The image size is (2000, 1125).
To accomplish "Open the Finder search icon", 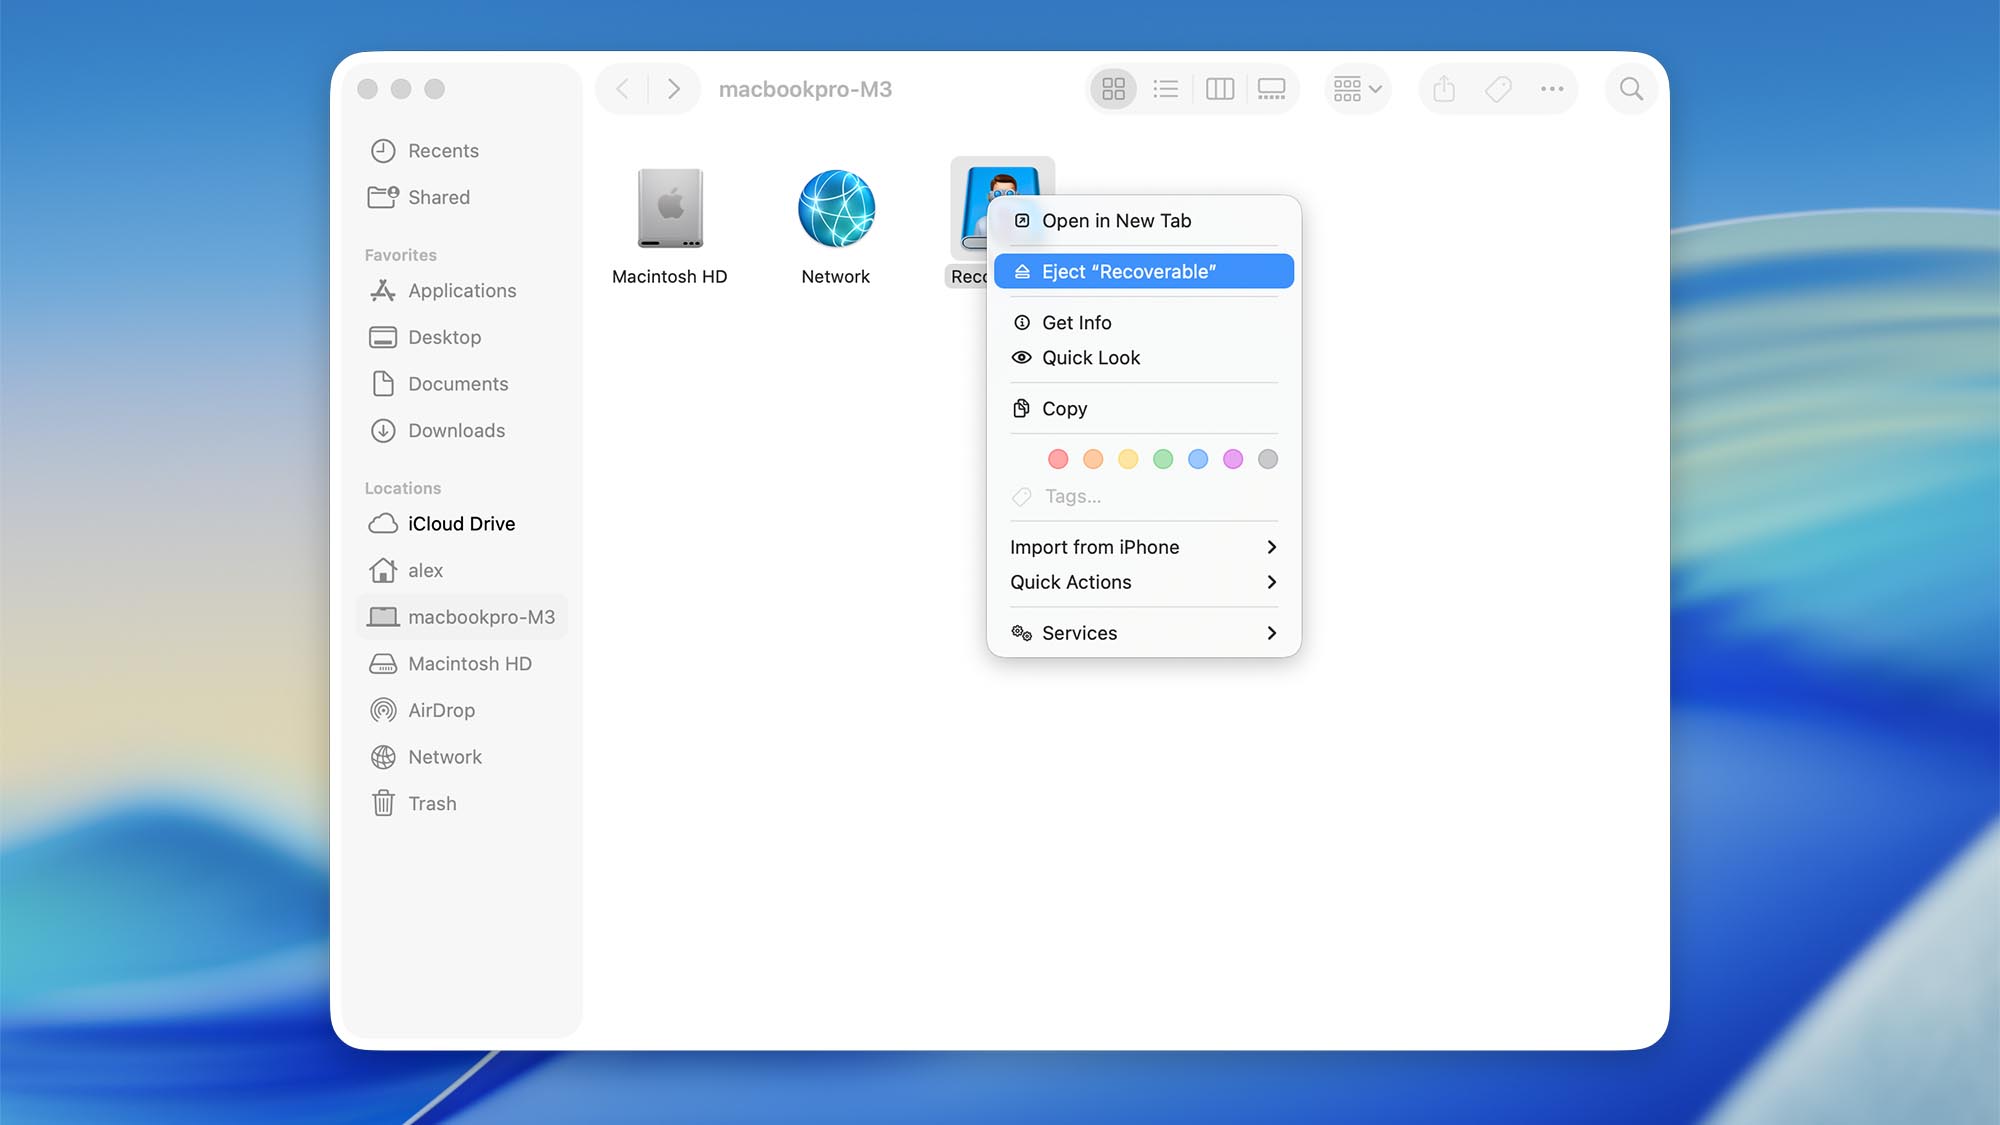I will 1631,90.
